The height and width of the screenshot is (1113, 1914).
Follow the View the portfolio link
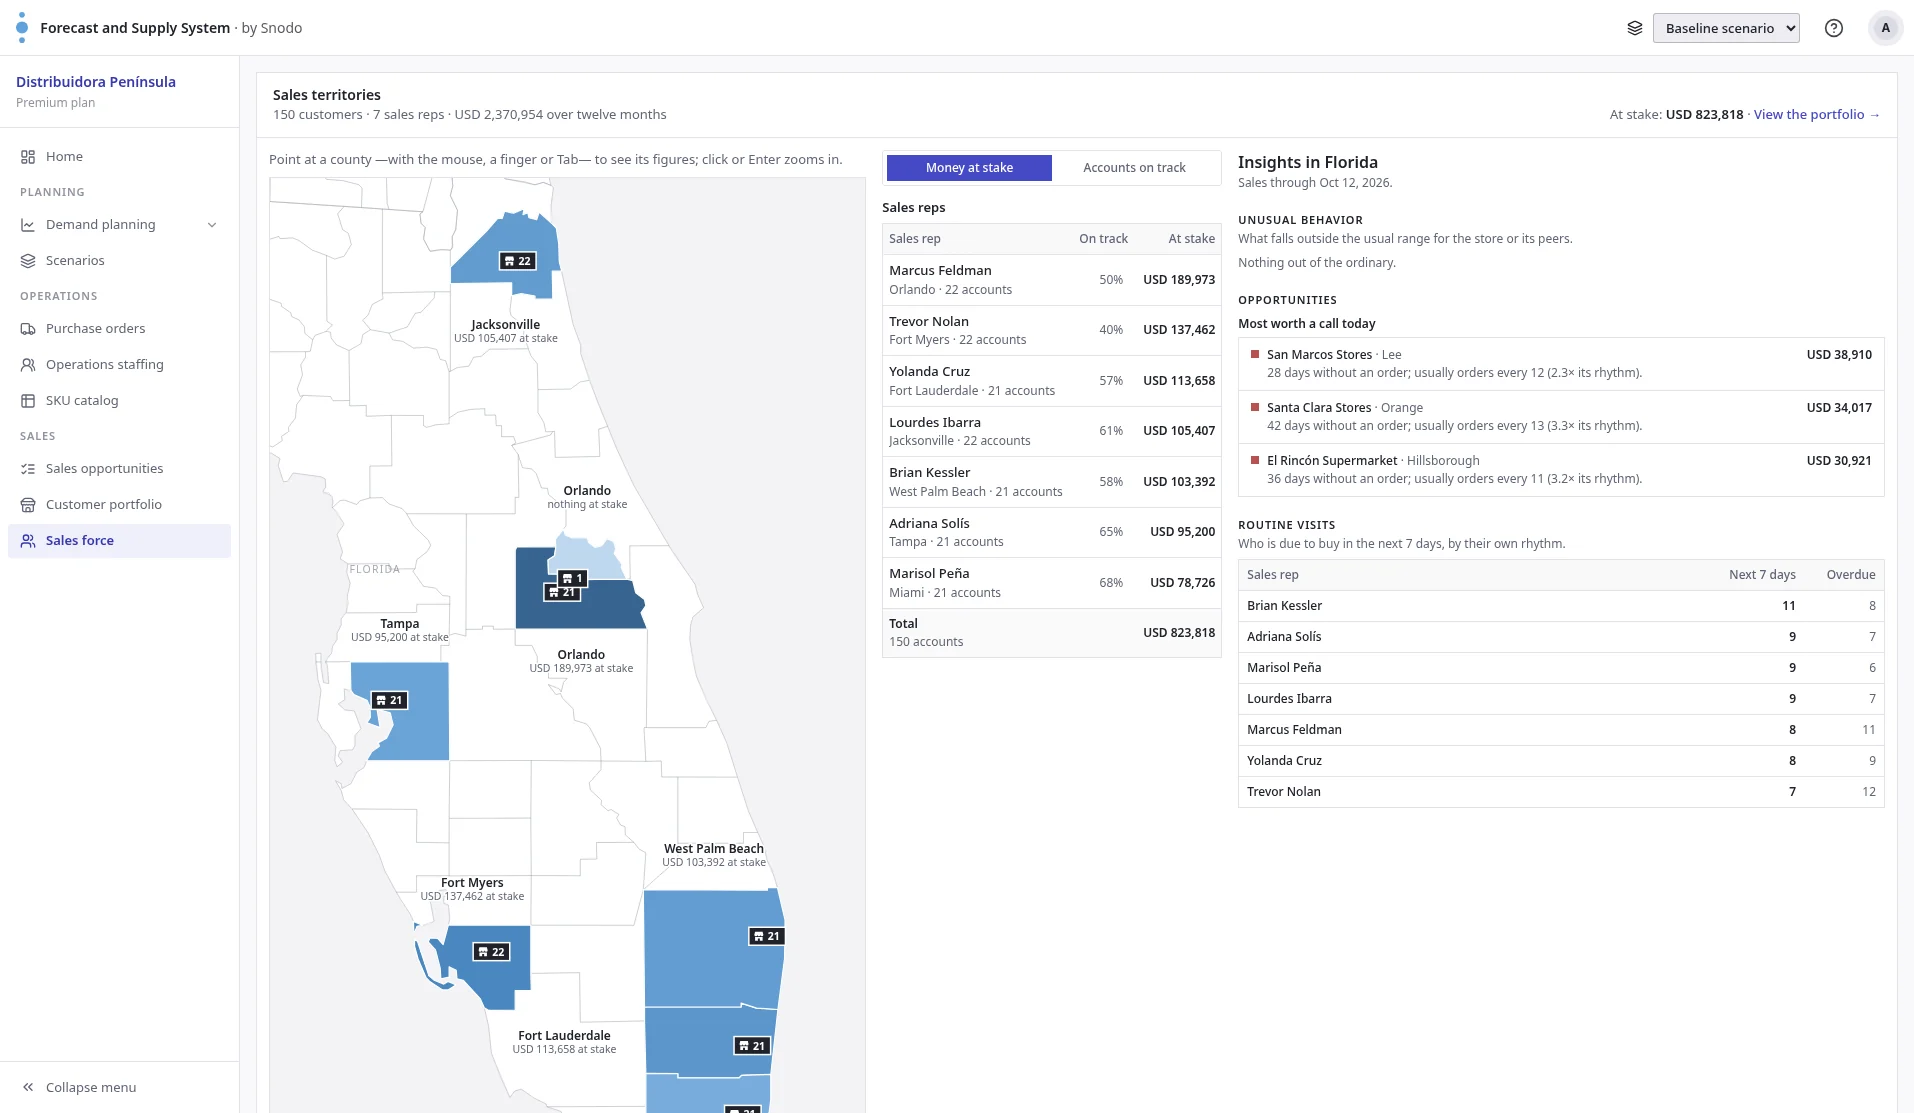point(1816,115)
